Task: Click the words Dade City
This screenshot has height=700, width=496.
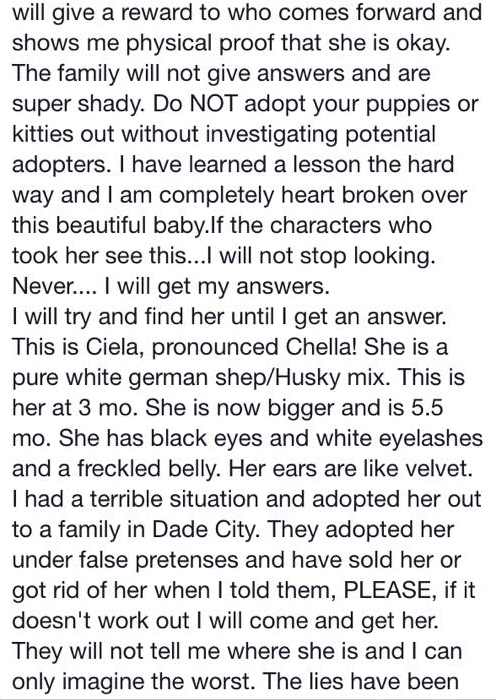Action: pos(206,530)
